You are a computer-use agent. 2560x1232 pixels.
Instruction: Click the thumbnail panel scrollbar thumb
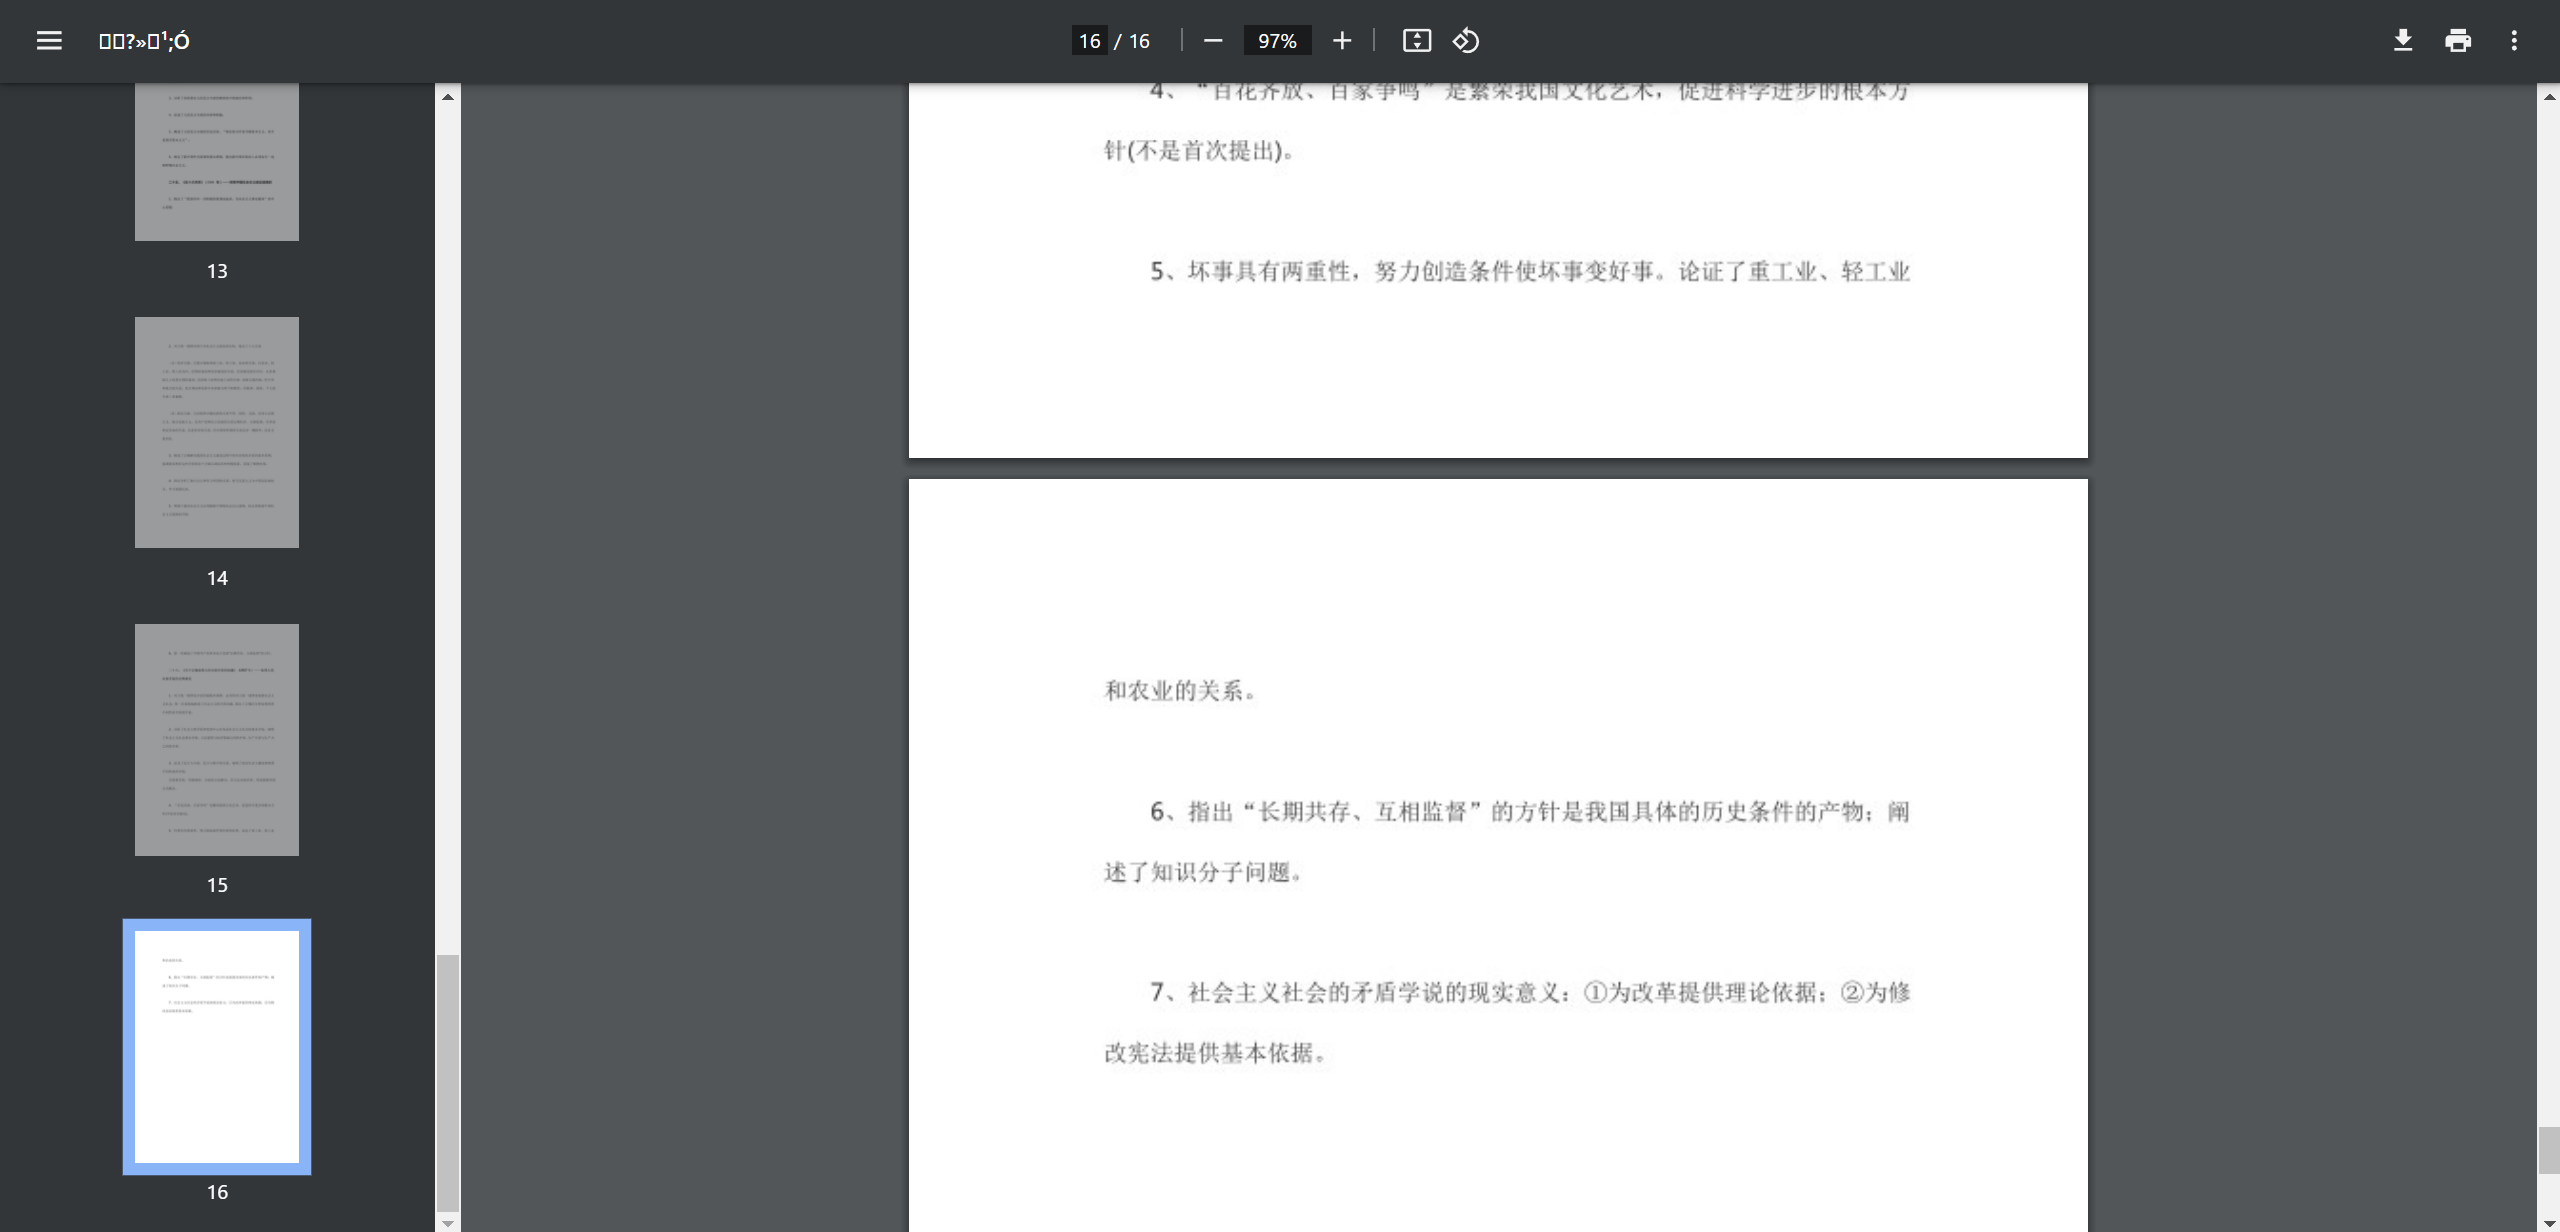(x=448, y=1082)
